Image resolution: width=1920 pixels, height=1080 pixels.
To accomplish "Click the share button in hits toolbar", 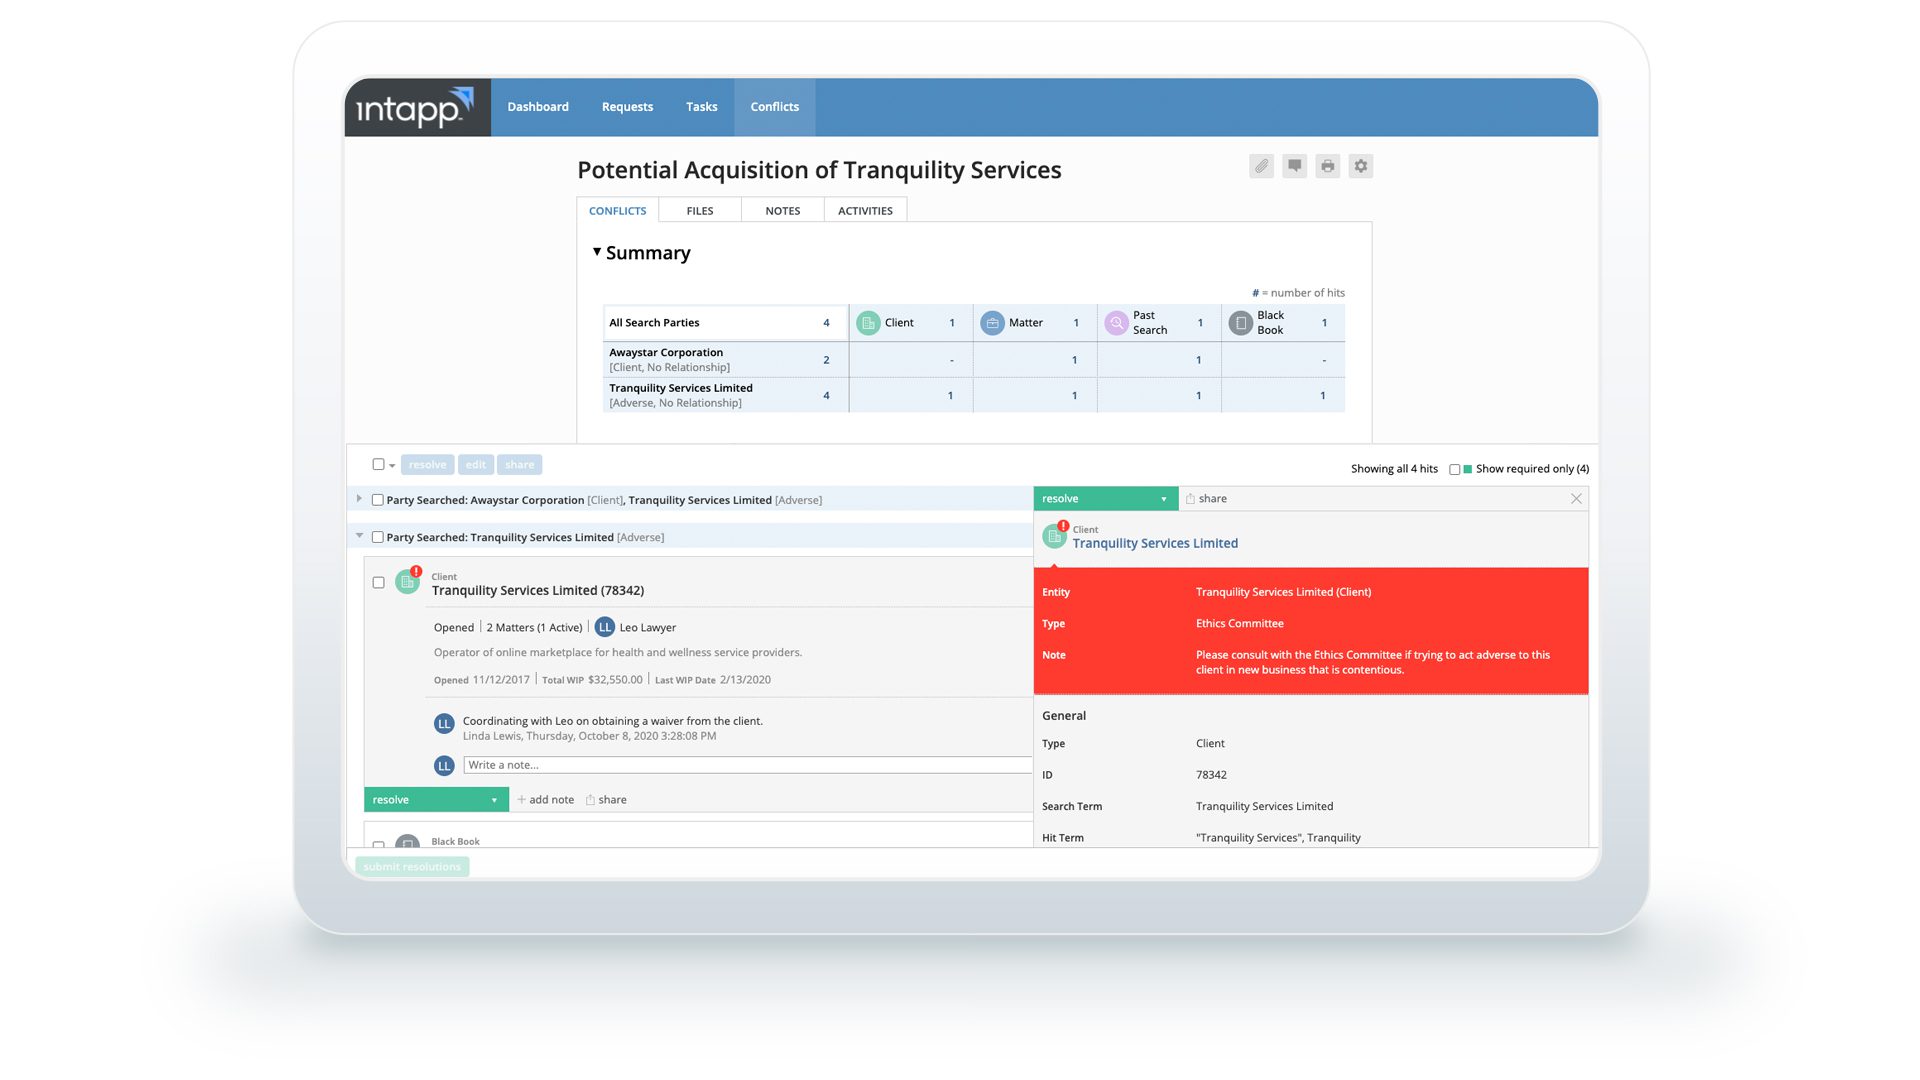I will tap(519, 465).
